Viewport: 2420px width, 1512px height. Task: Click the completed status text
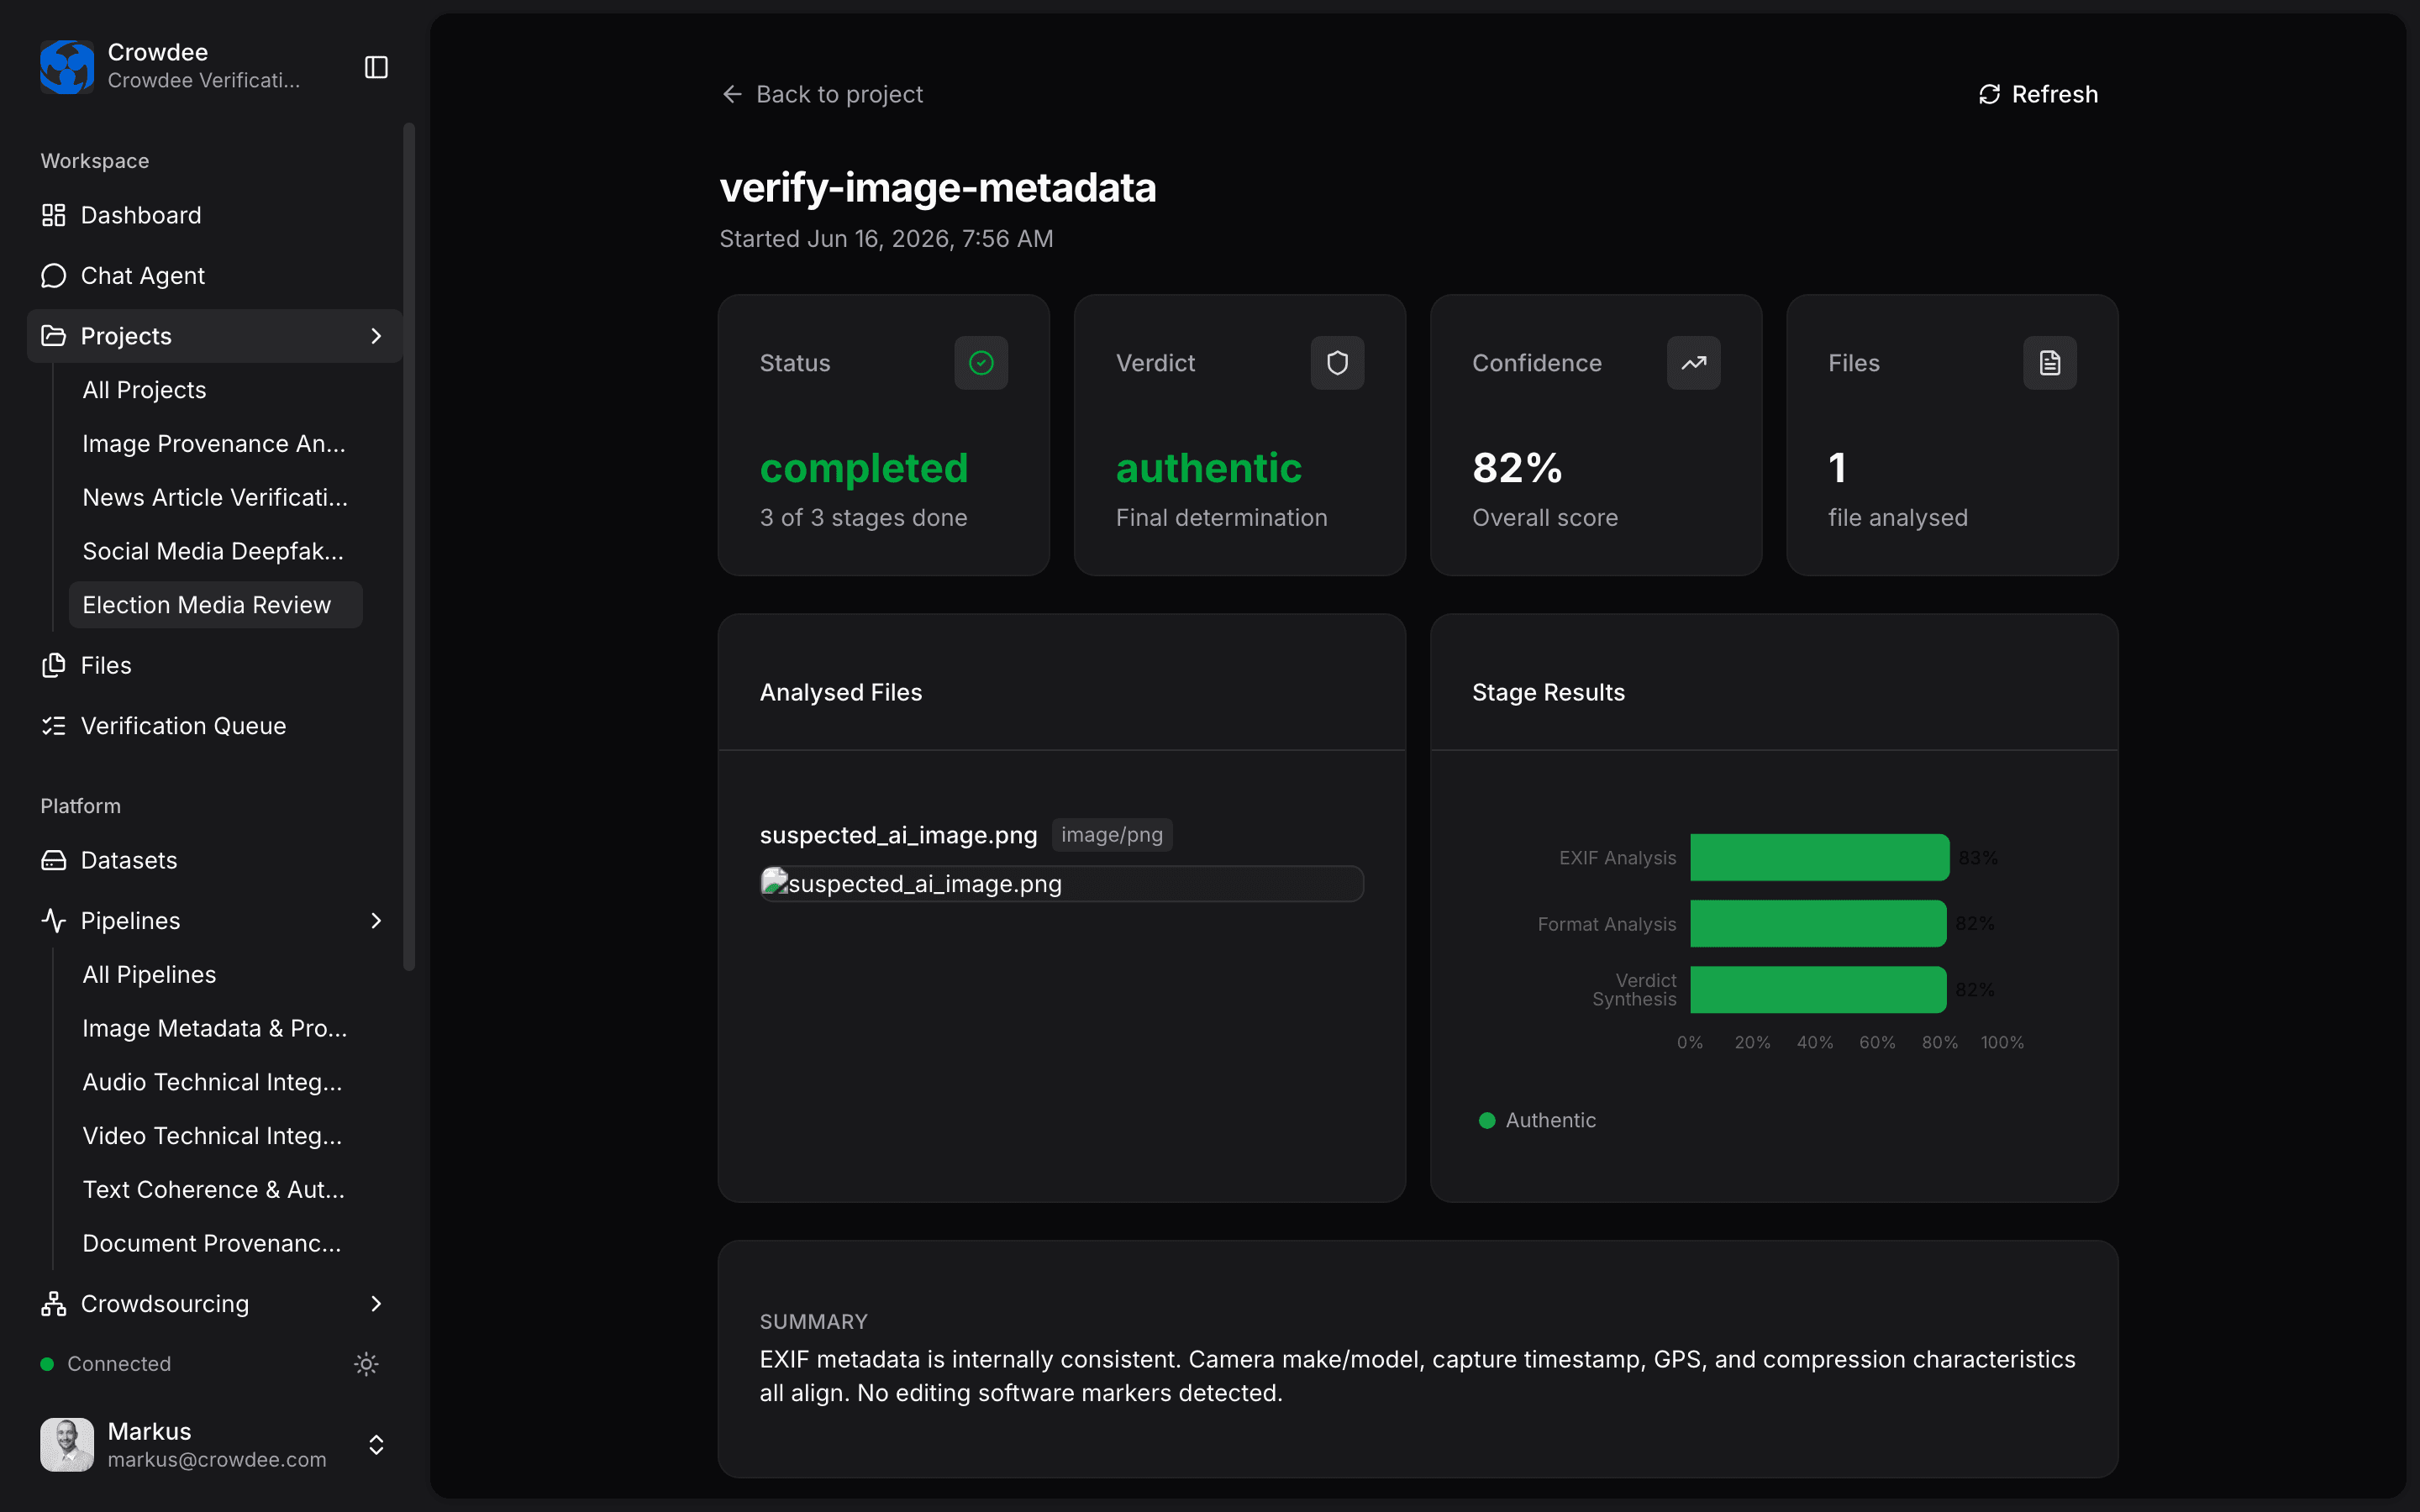click(864, 468)
